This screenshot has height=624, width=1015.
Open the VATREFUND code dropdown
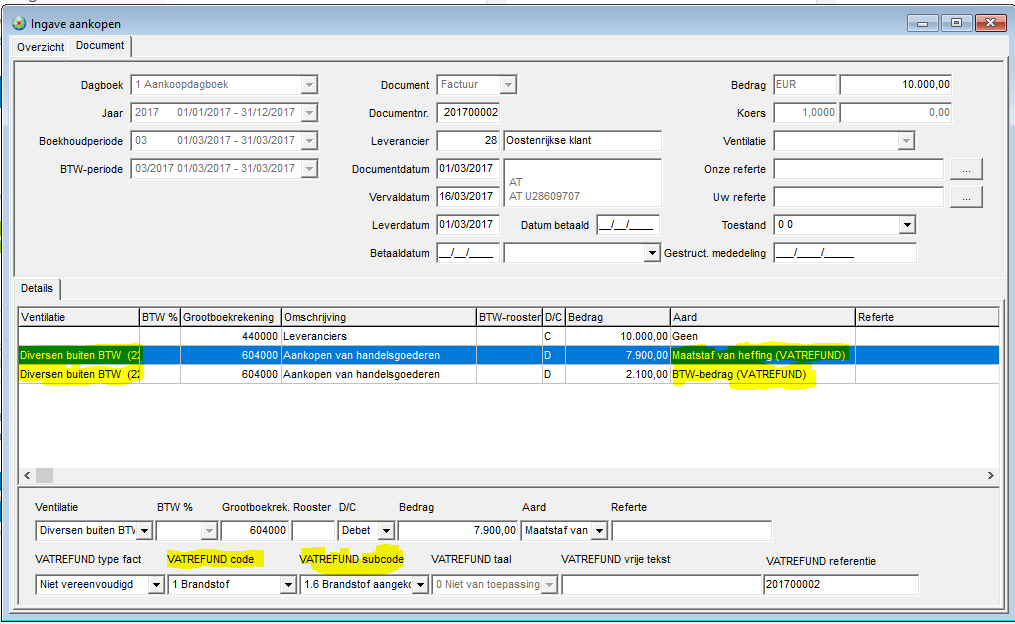click(x=289, y=585)
